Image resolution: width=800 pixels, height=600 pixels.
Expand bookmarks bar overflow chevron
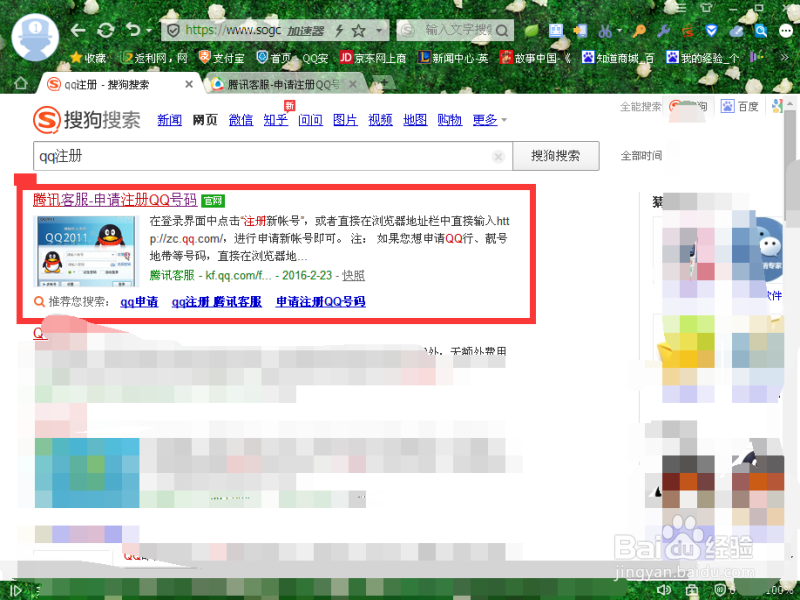(x=784, y=58)
